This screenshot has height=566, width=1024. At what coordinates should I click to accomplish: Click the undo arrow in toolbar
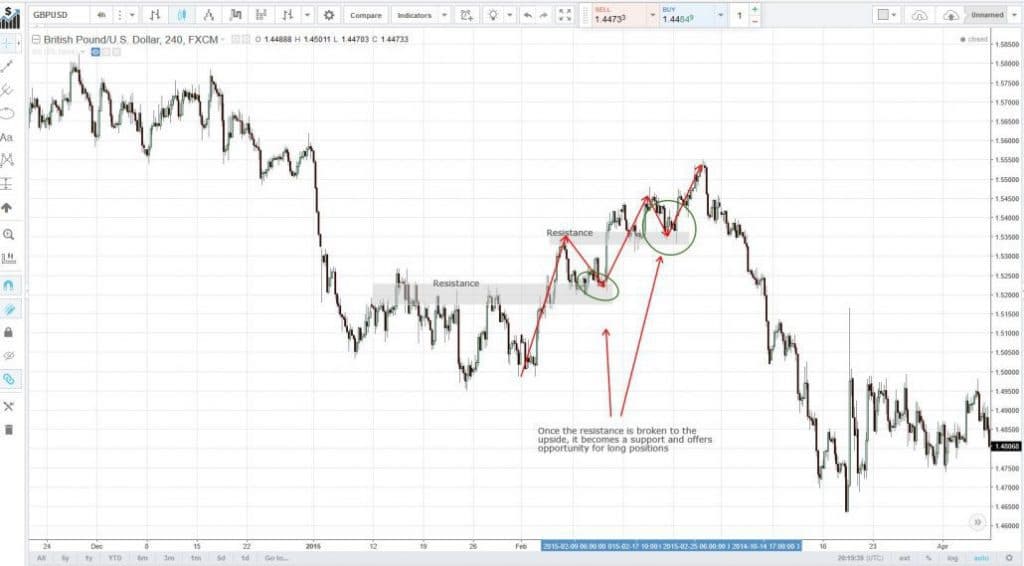click(x=526, y=15)
